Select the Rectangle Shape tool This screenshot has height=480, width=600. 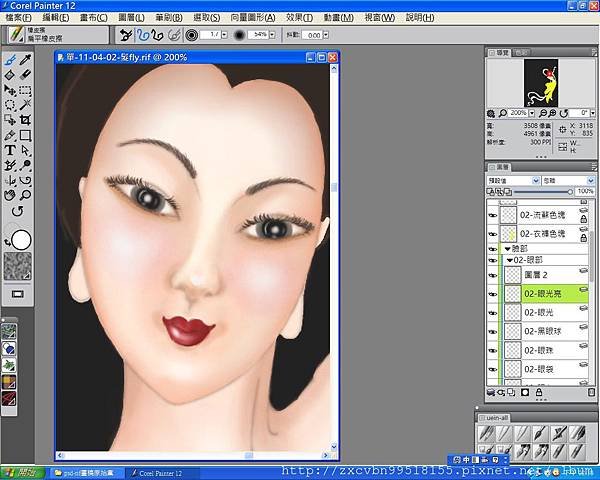(25, 135)
